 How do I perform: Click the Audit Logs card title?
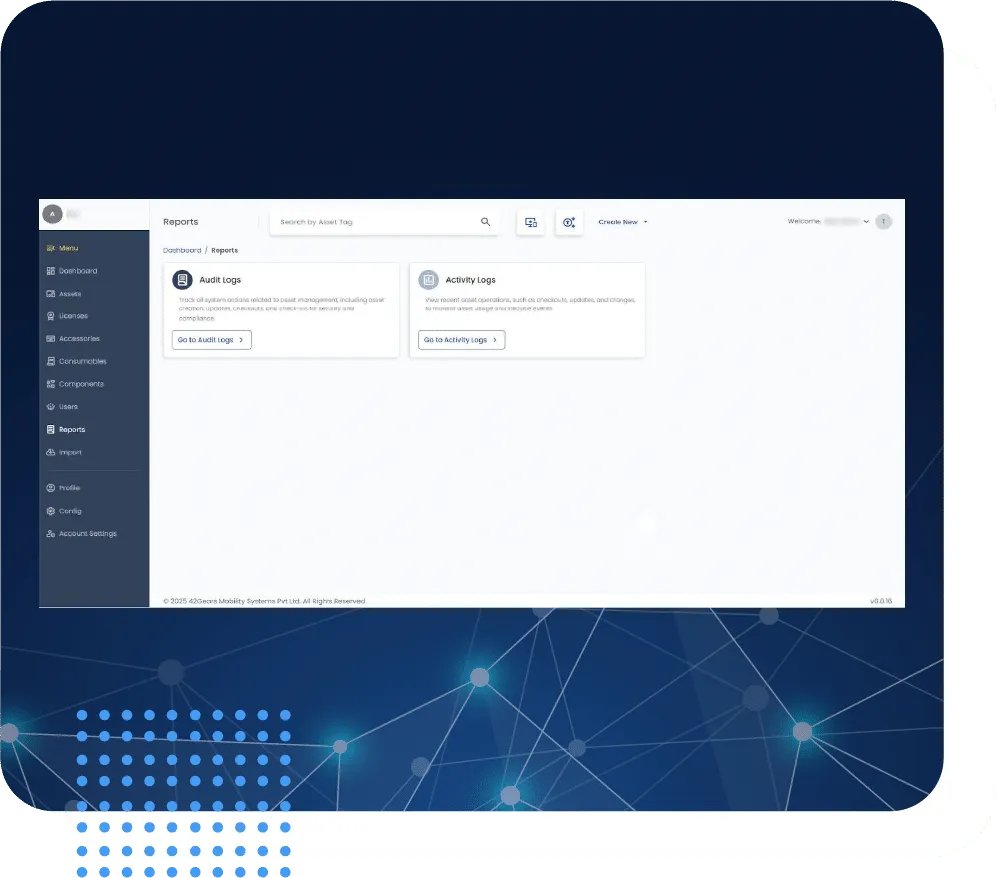[220, 280]
